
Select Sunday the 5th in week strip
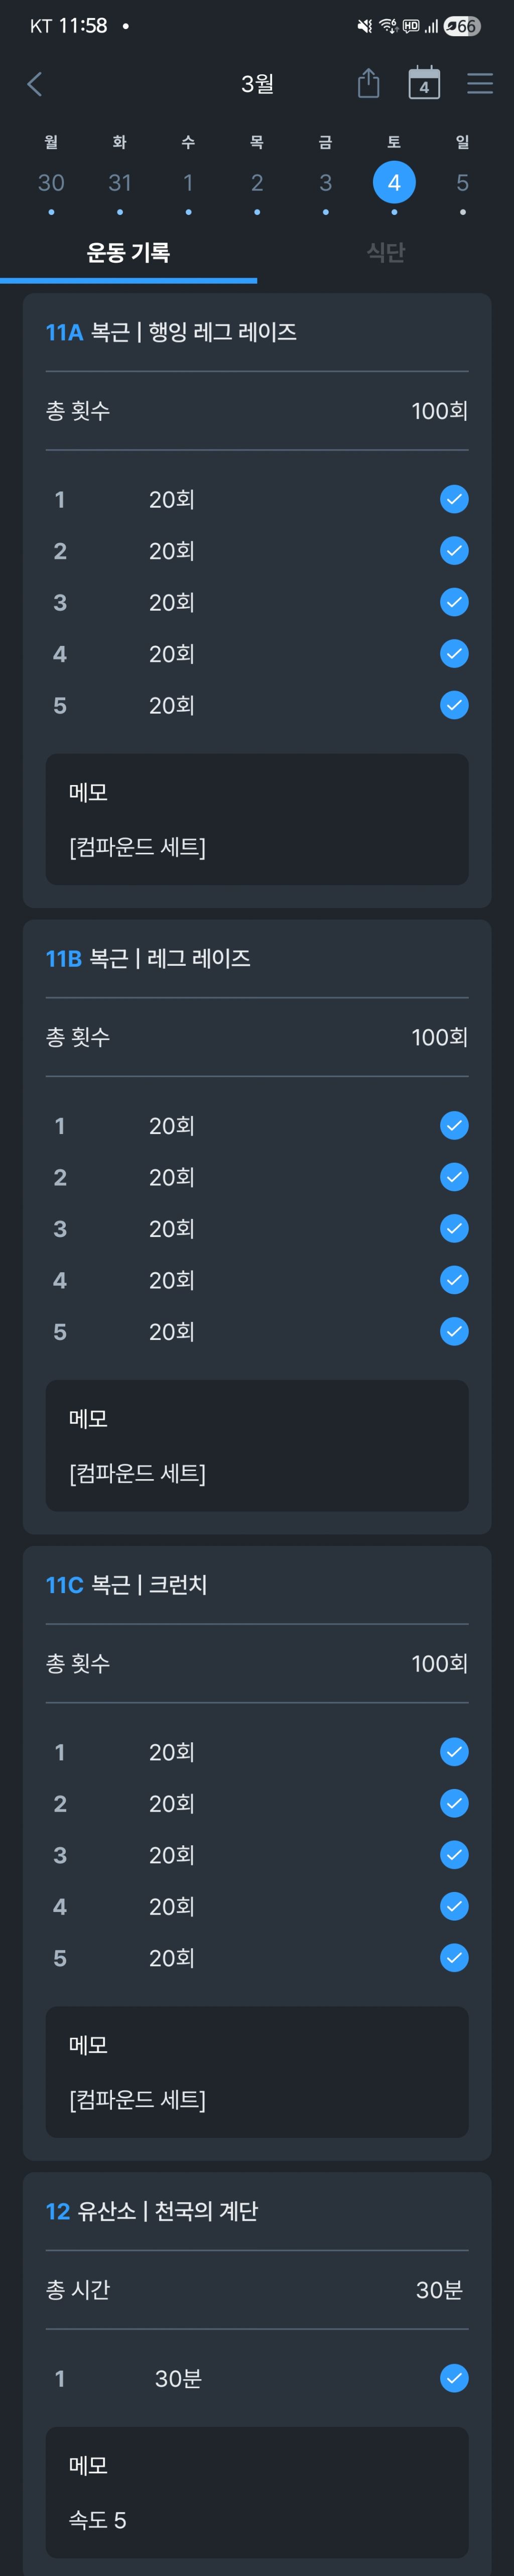(462, 183)
